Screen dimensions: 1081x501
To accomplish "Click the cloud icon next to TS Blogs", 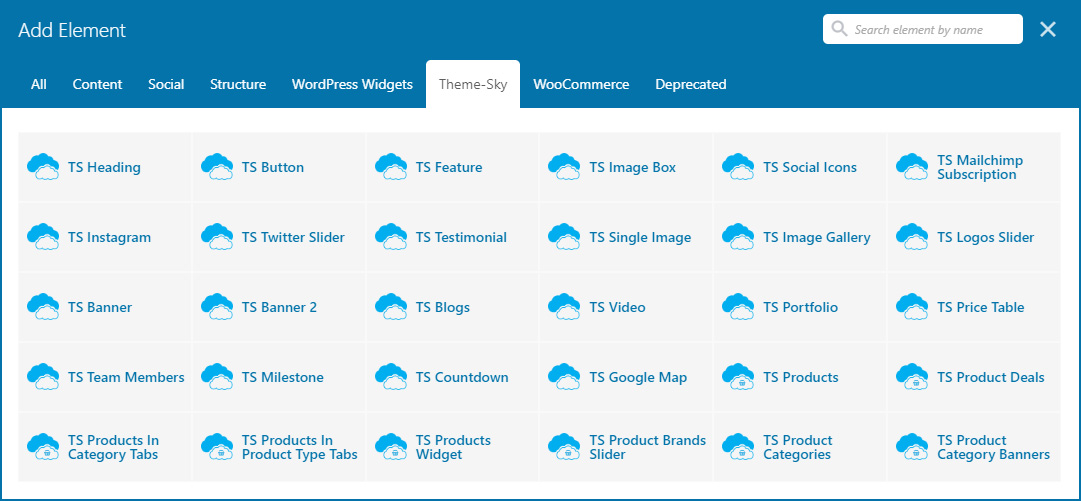I will tap(391, 307).
